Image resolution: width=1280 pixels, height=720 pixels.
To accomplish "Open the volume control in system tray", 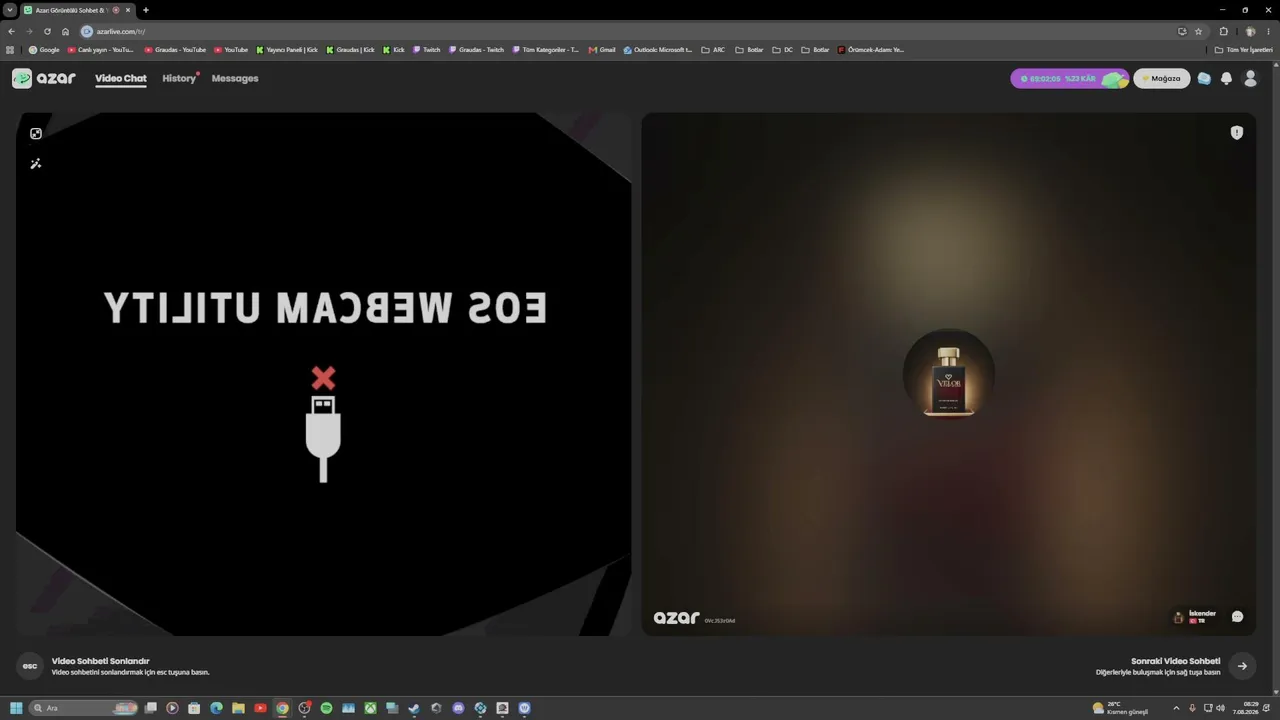I will (1220, 708).
